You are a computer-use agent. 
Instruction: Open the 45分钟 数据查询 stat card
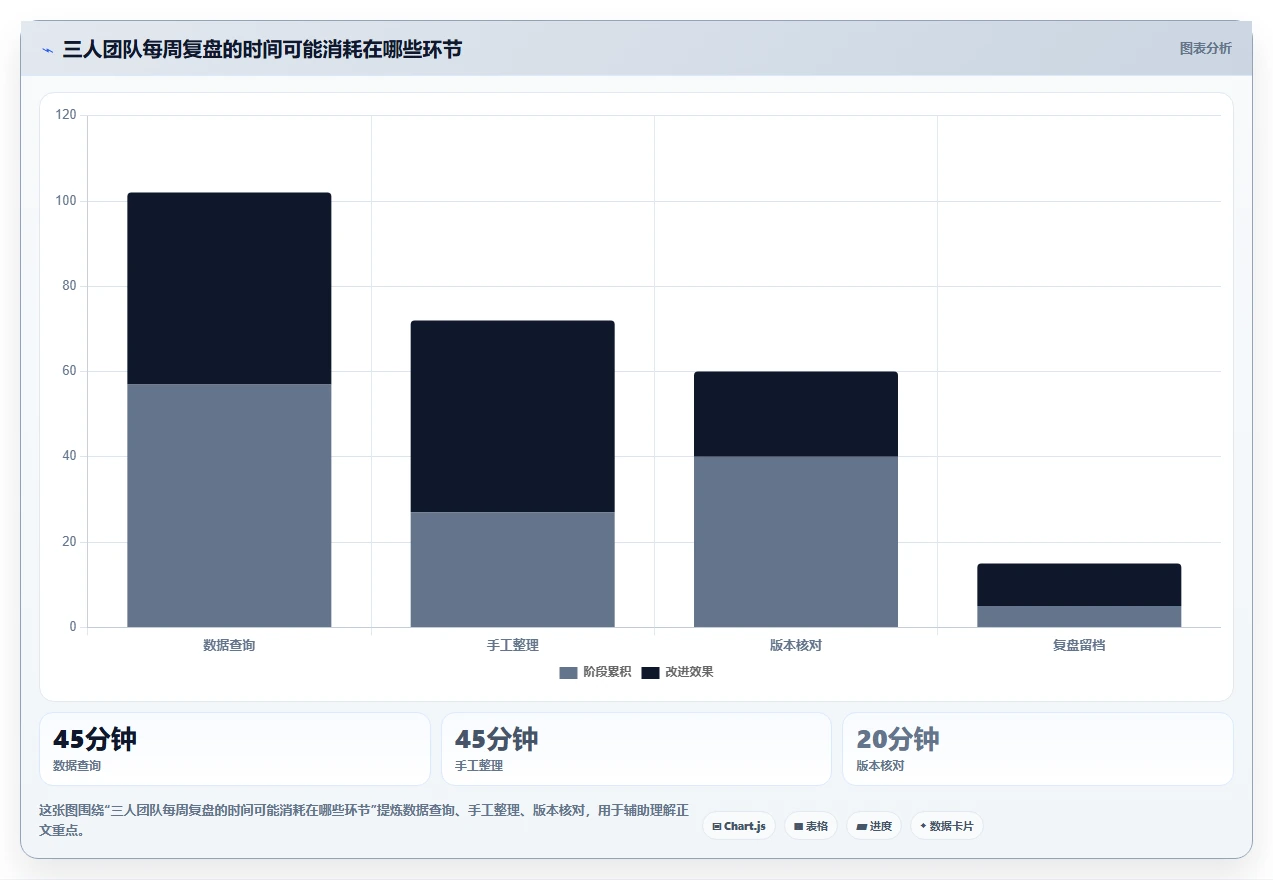[235, 749]
